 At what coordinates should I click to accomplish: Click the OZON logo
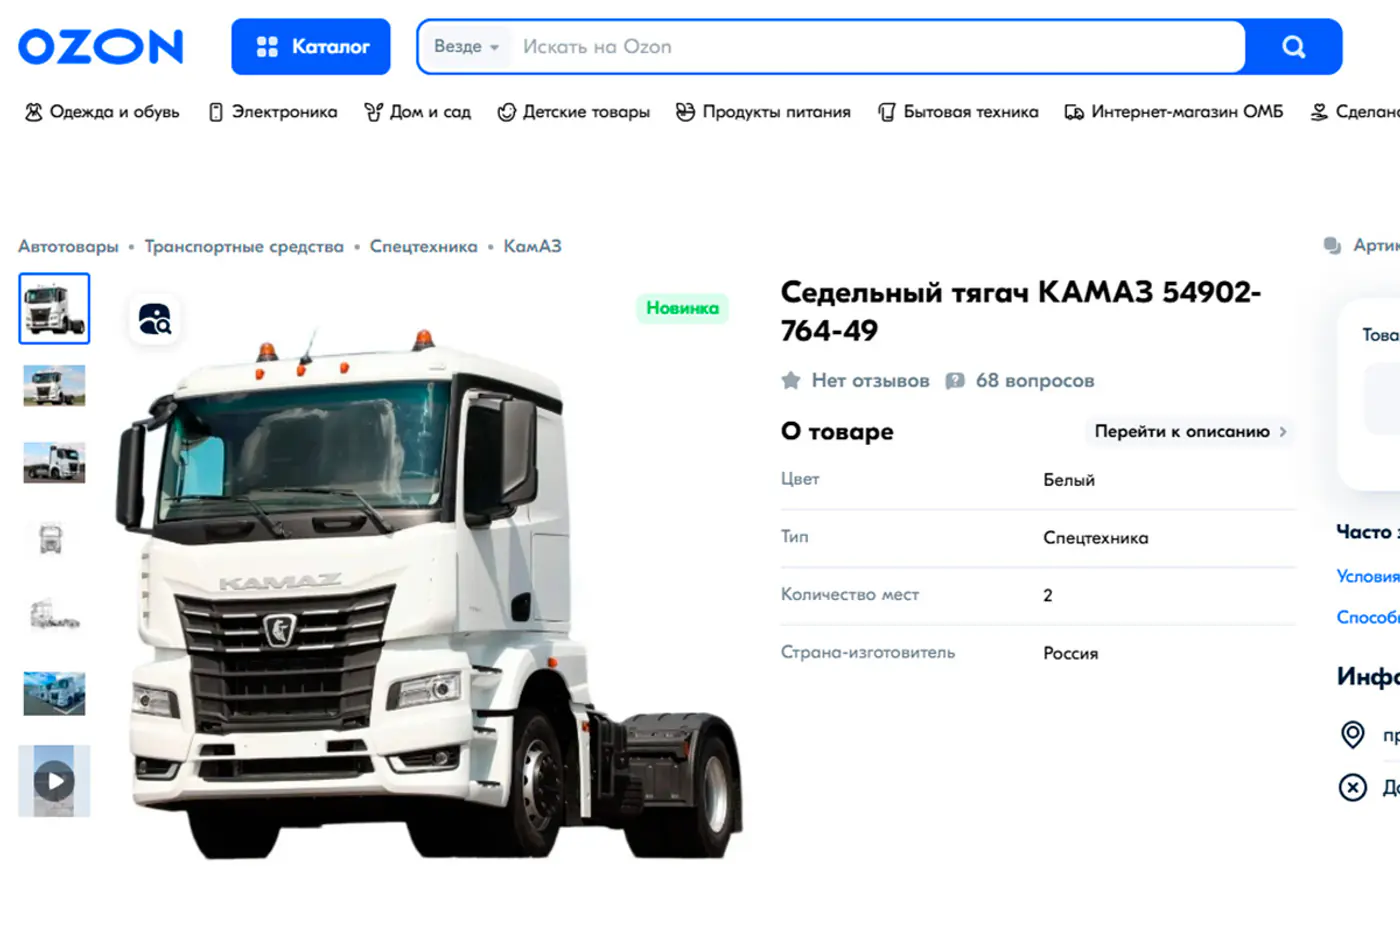(x=101, y=47)
